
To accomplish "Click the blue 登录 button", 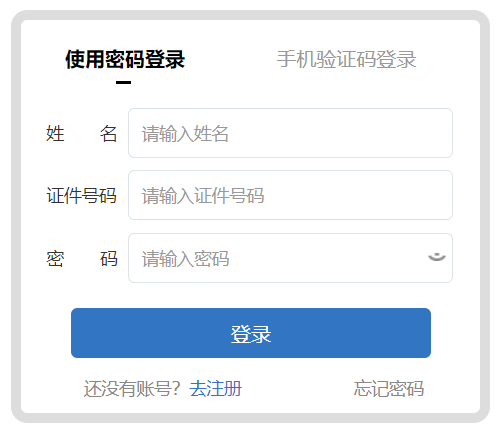I will click(x=251, y=333).
